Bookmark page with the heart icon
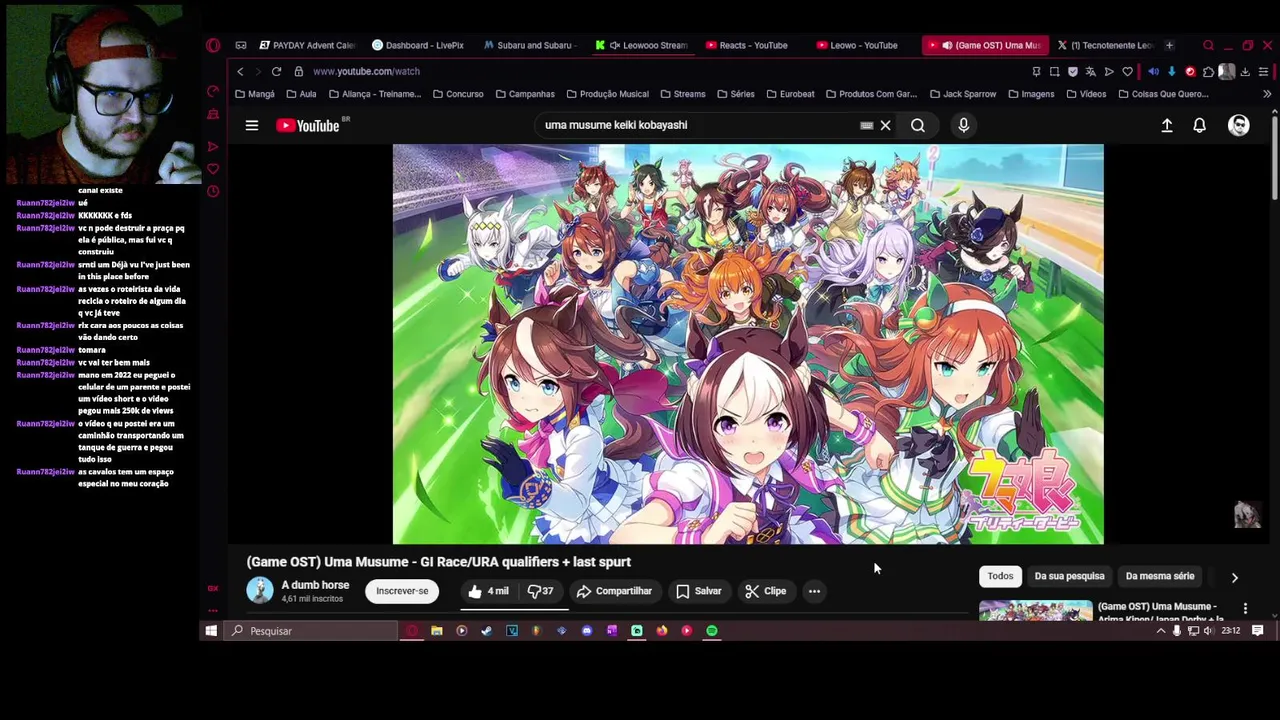The width and height of the screenshot is (1280, 720). point(1127,71)
